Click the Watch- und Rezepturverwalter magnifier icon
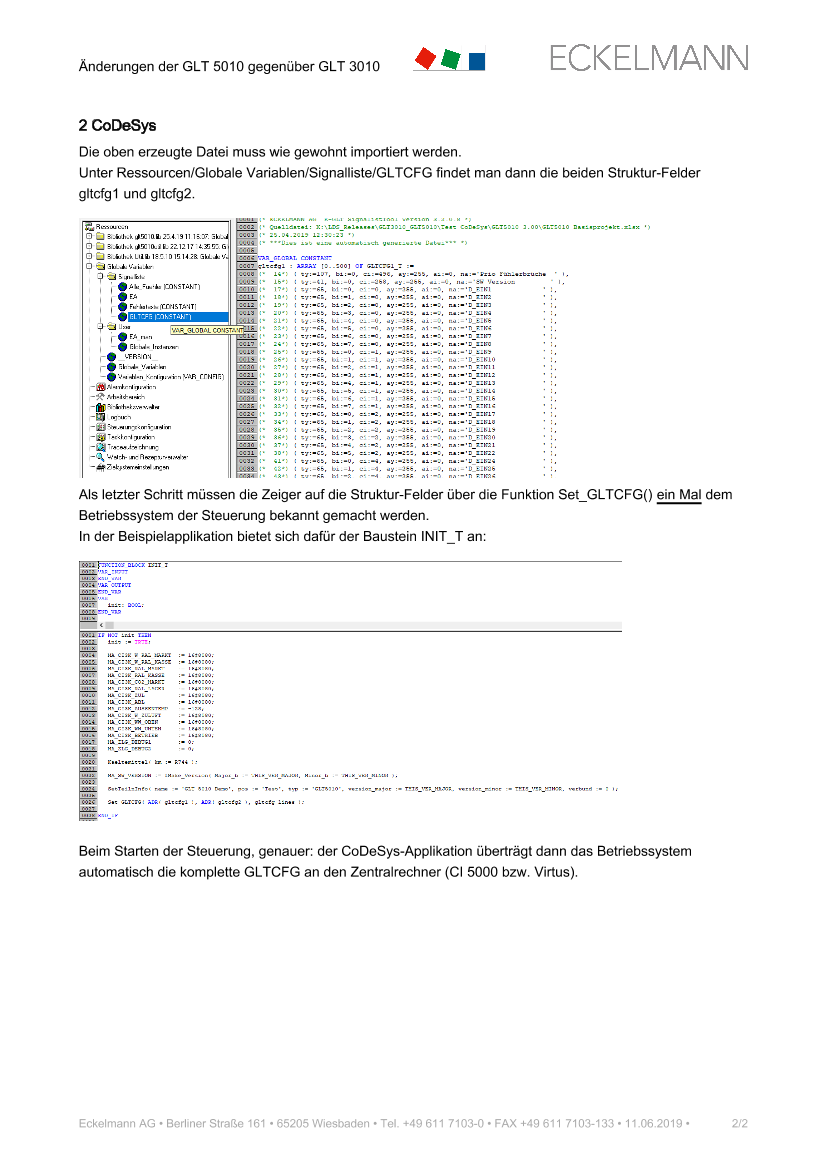 100,457
